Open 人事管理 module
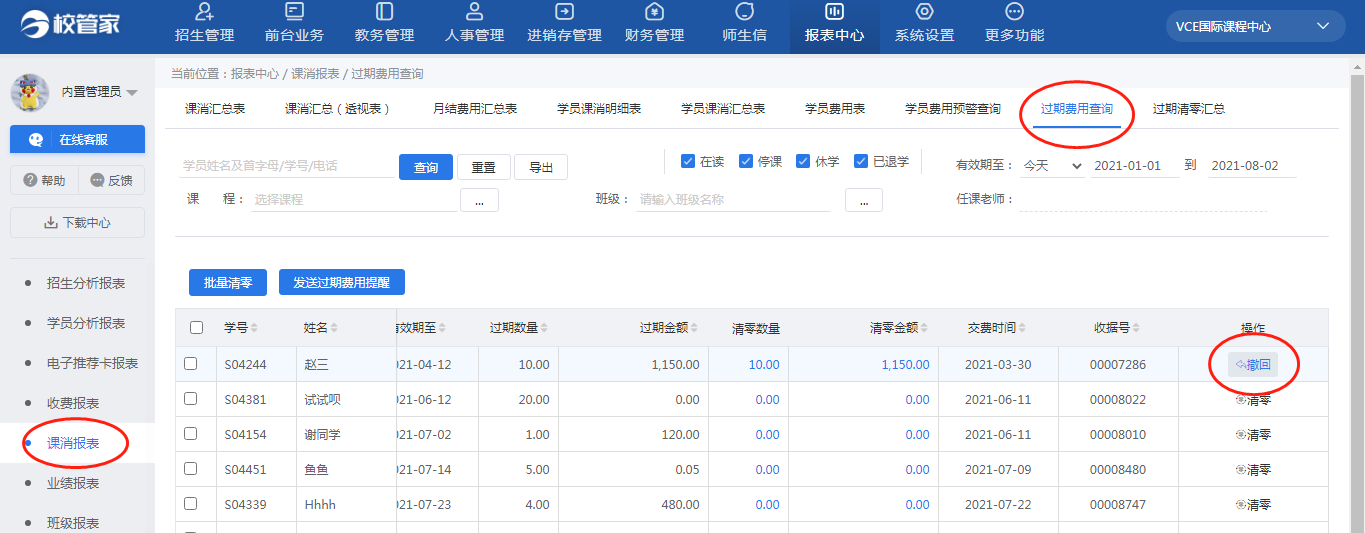The width and height of the screenshot is (1365, 533). tap(474, 24)
